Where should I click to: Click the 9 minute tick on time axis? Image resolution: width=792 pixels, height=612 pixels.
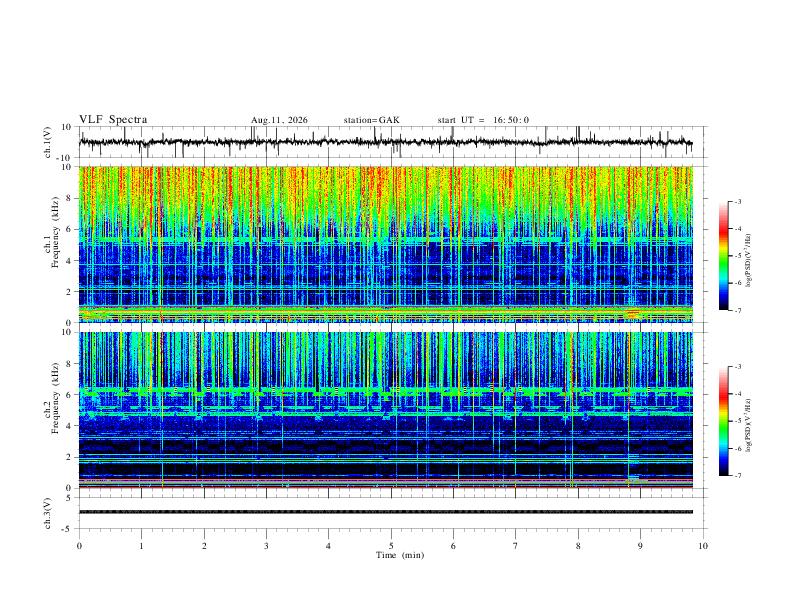(x=640, y=546)
